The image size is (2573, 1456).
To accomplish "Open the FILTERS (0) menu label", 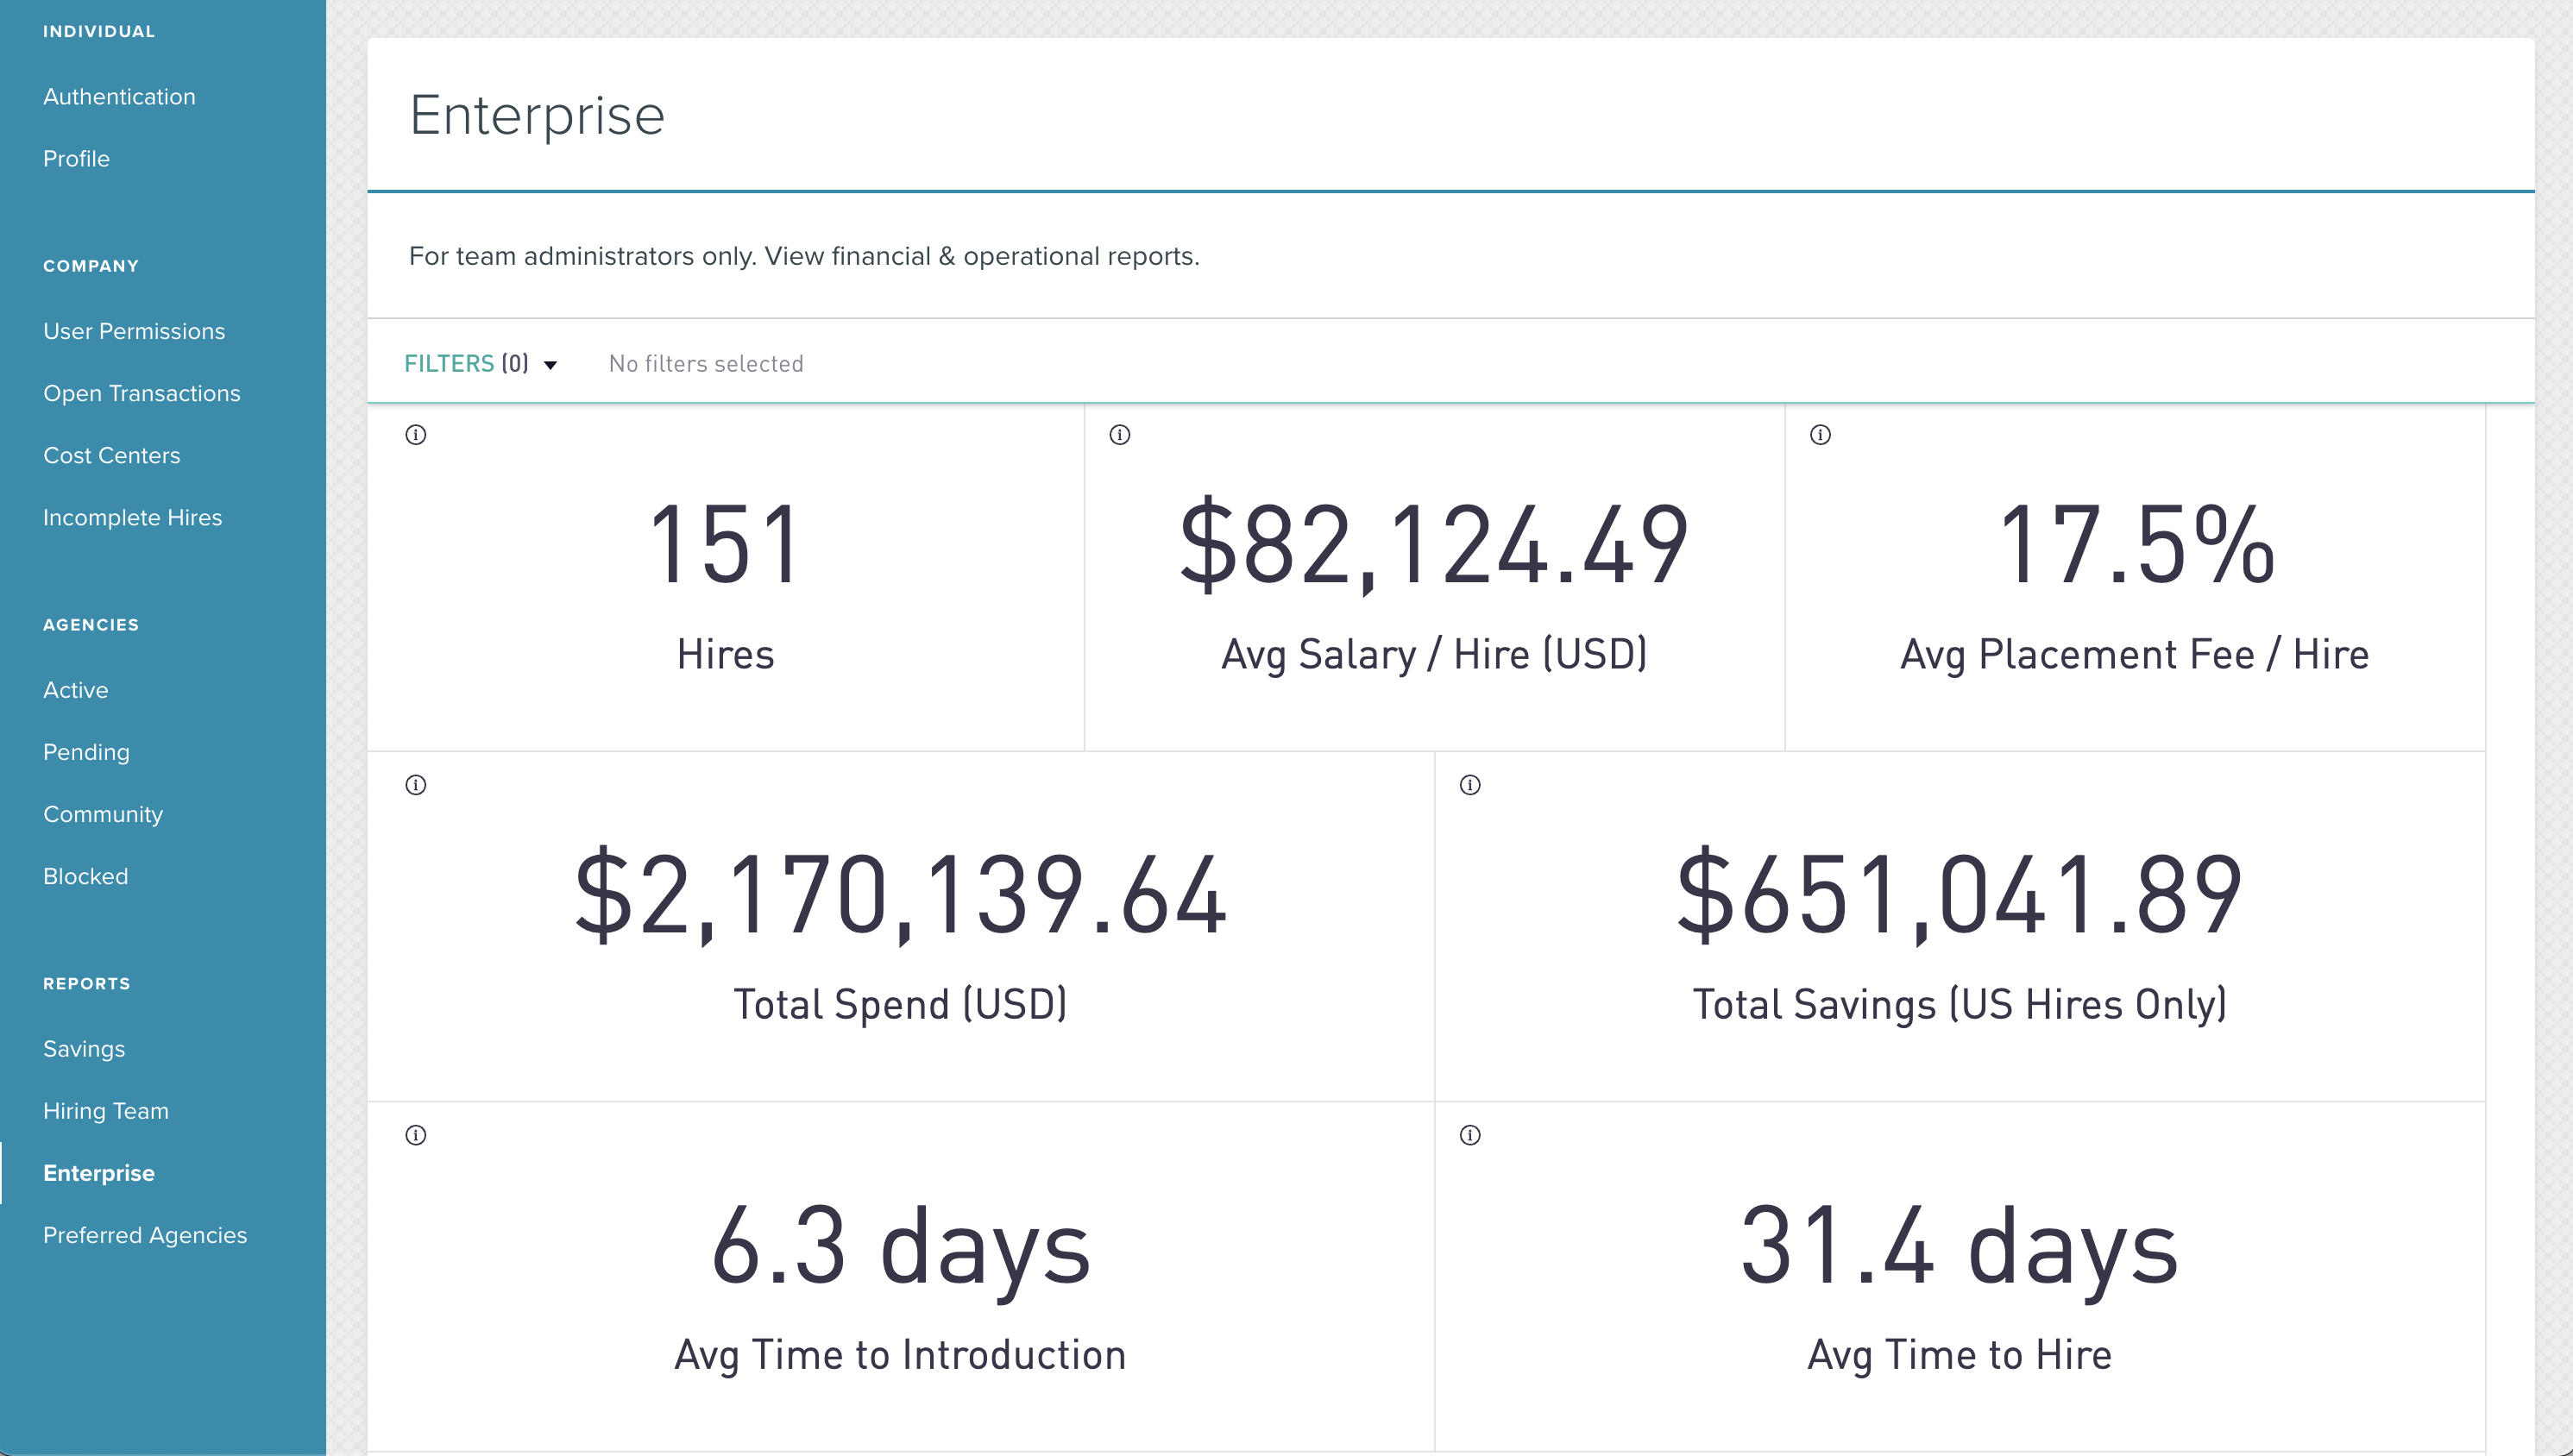I will (x=466, y=363).
